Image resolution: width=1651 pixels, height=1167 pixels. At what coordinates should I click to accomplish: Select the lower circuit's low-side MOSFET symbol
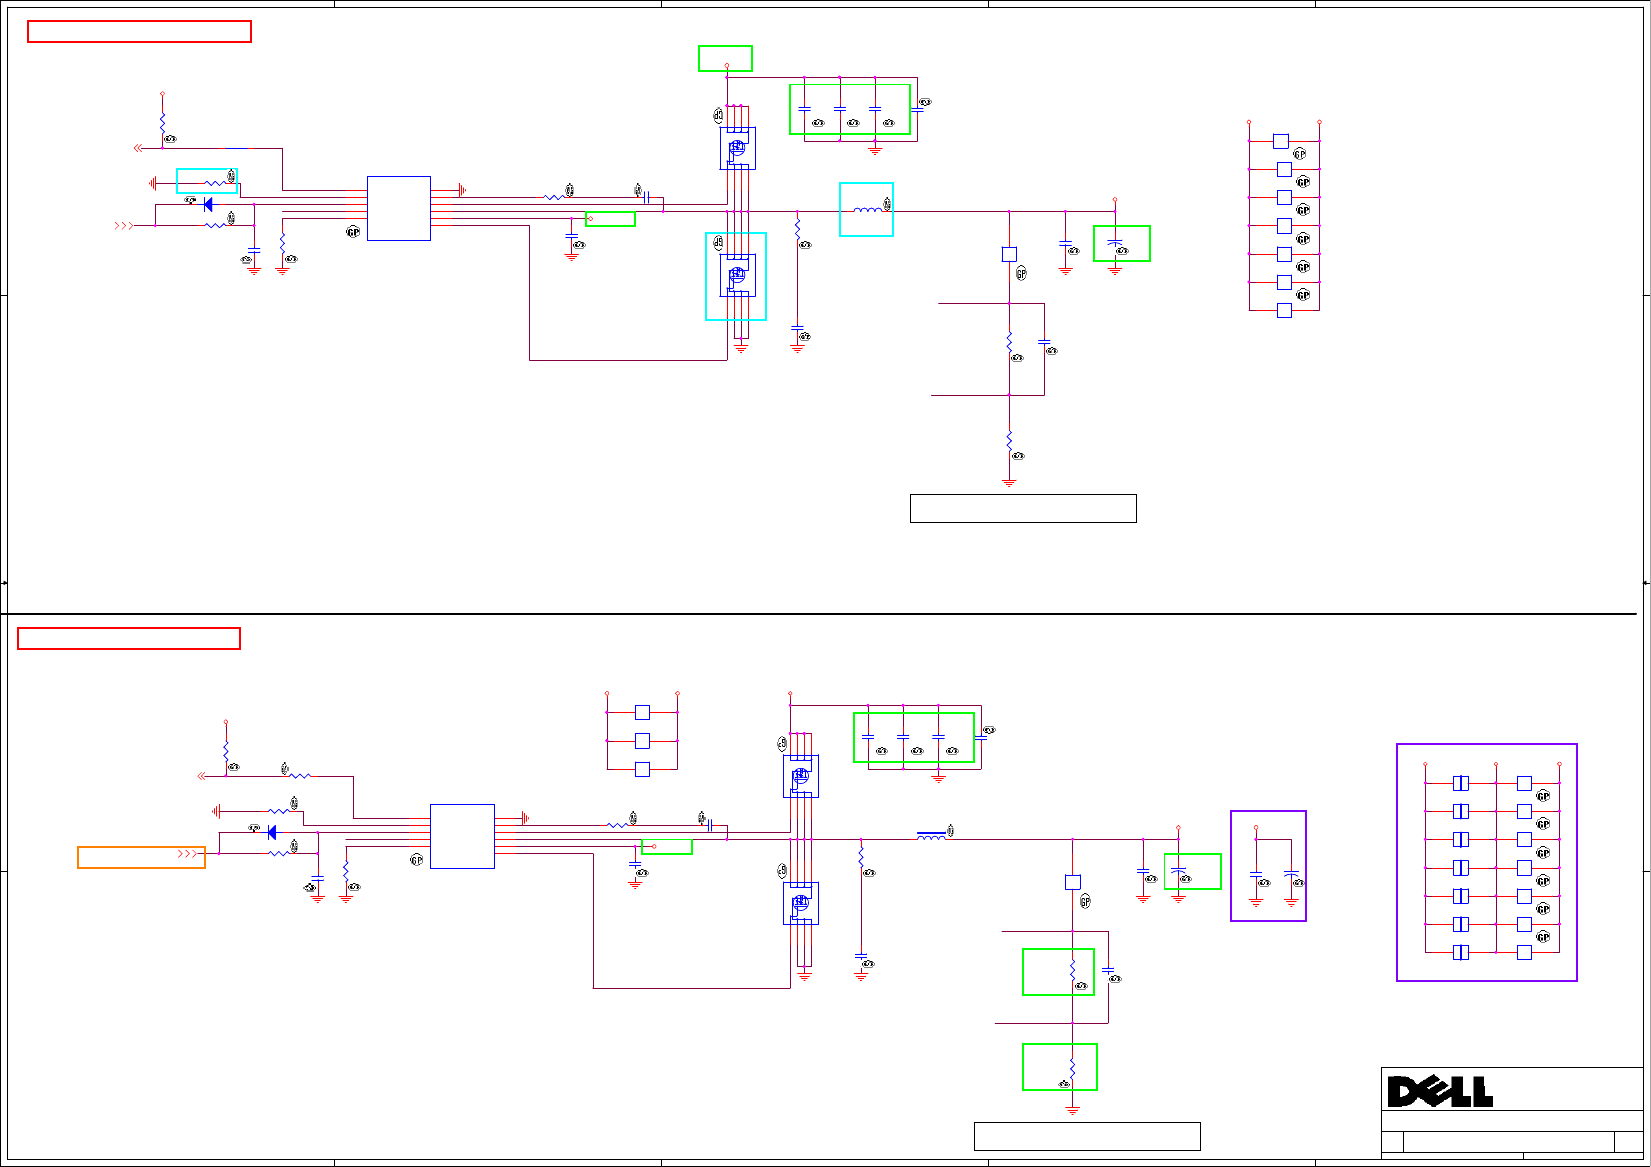pos(801,903)
